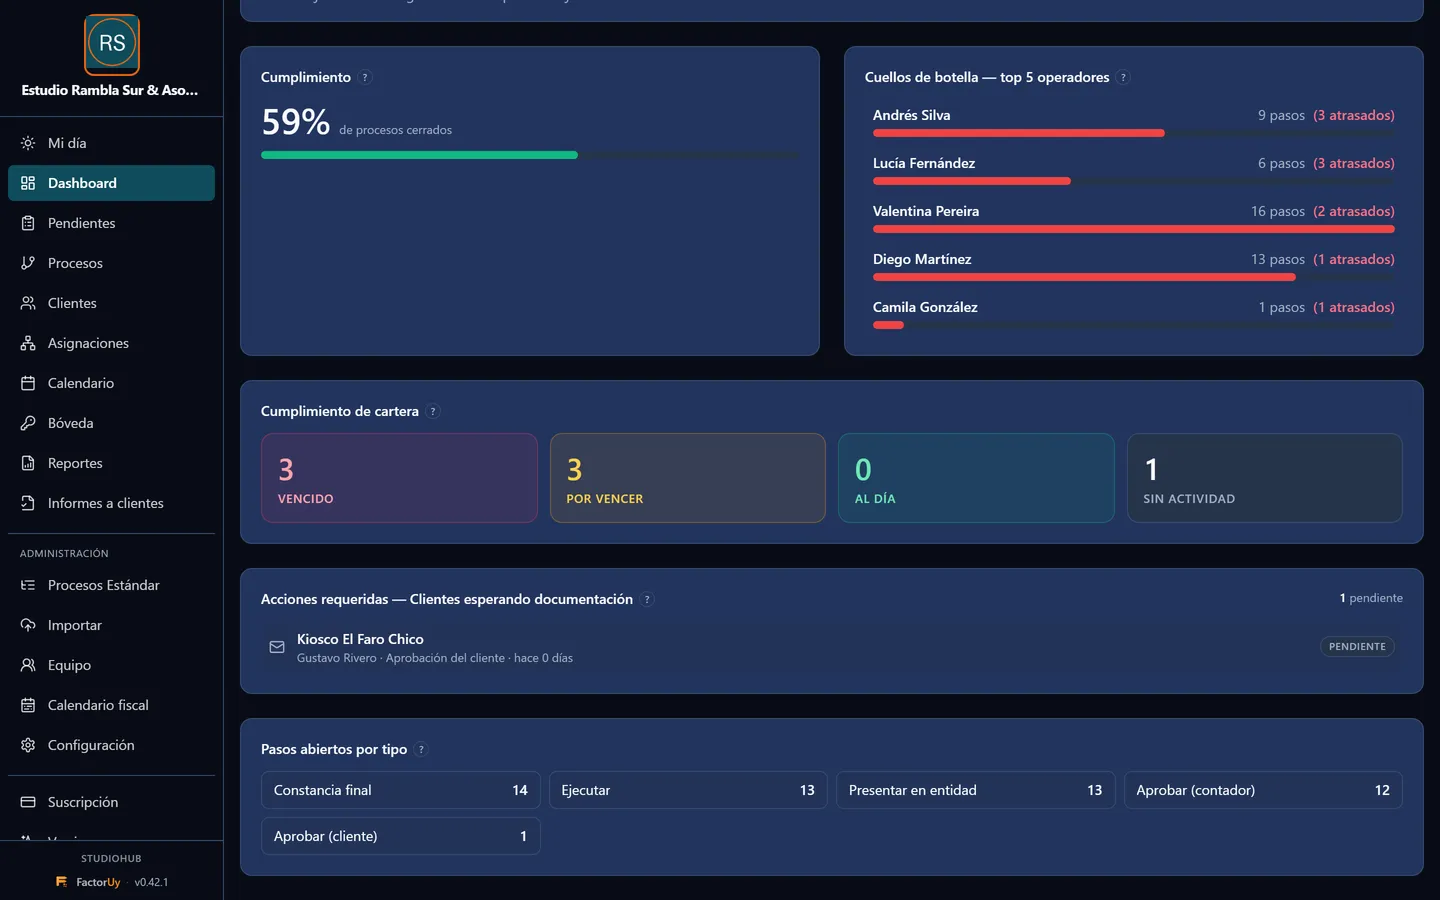Screen dimensions: 1440x900
Task: Click the Clientes people icon
Action: (x=28, y=303)
